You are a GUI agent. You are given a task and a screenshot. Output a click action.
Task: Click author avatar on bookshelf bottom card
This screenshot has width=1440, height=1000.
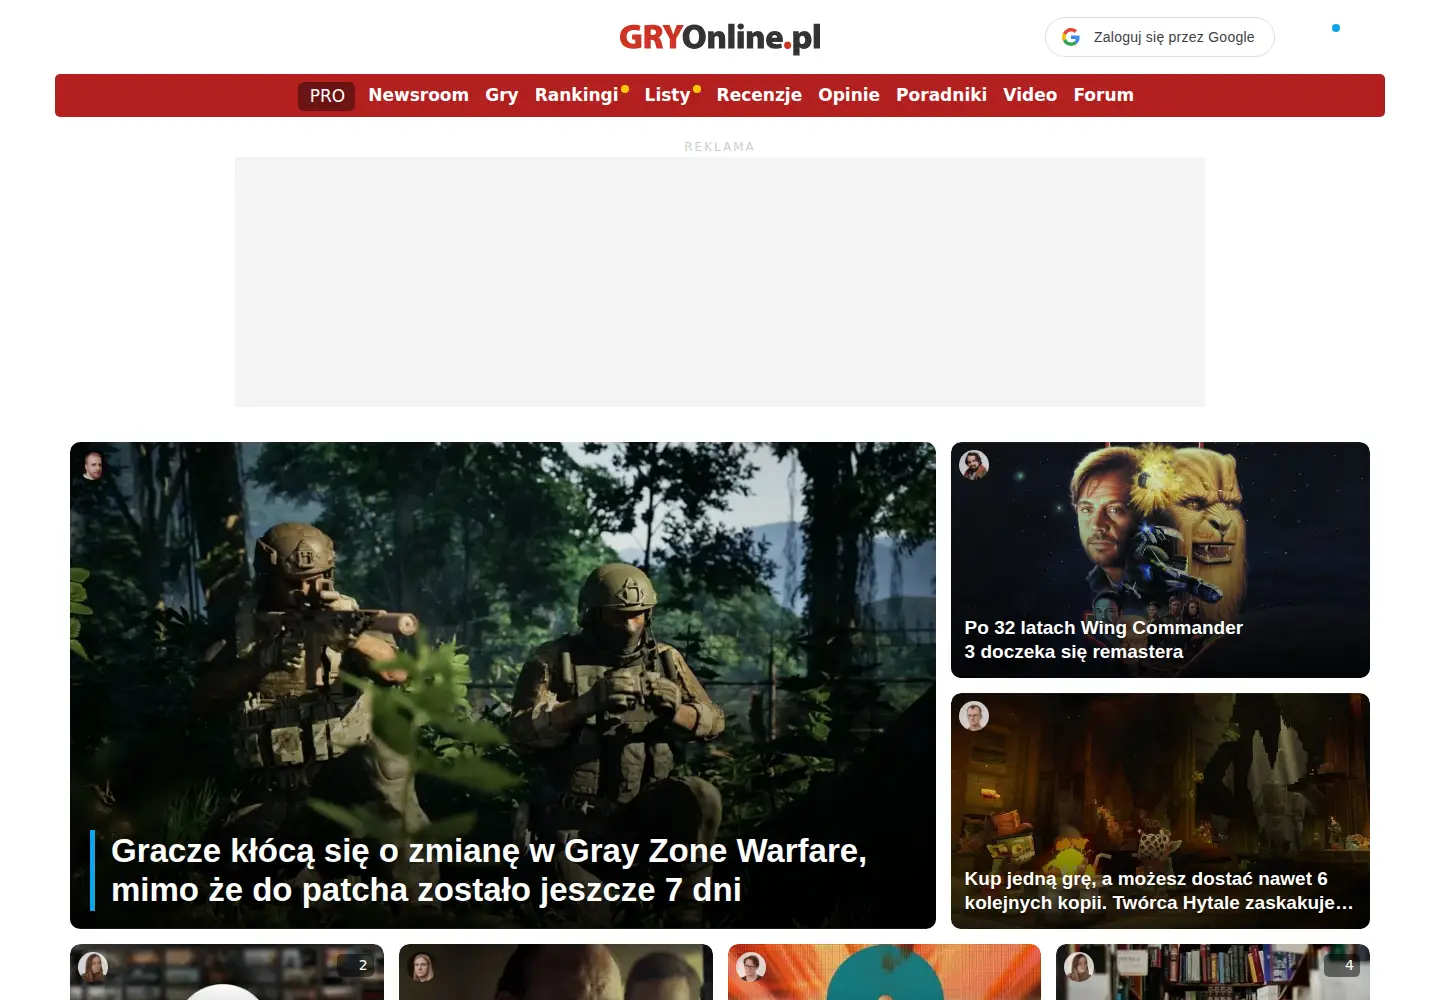tap(1079, 967)
